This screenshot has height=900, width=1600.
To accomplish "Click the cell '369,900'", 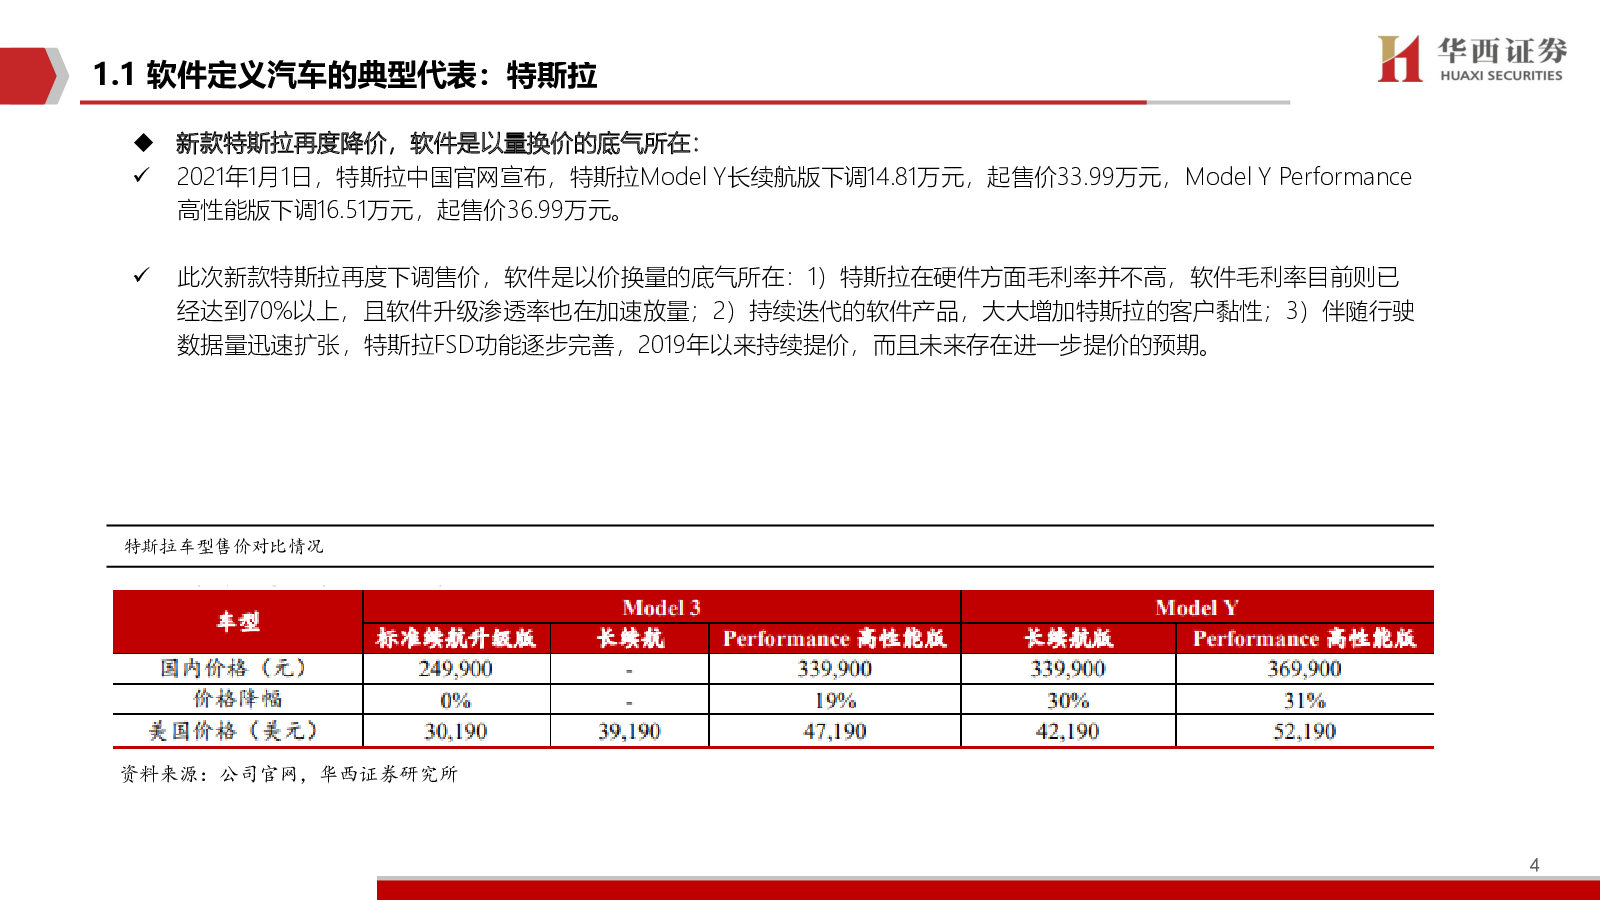I will (x=1305, y=669).
